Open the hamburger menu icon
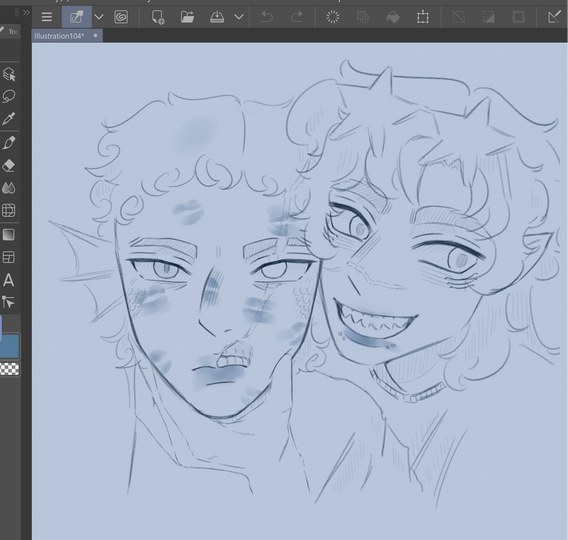The image size is (568, 540). point(47,17)
